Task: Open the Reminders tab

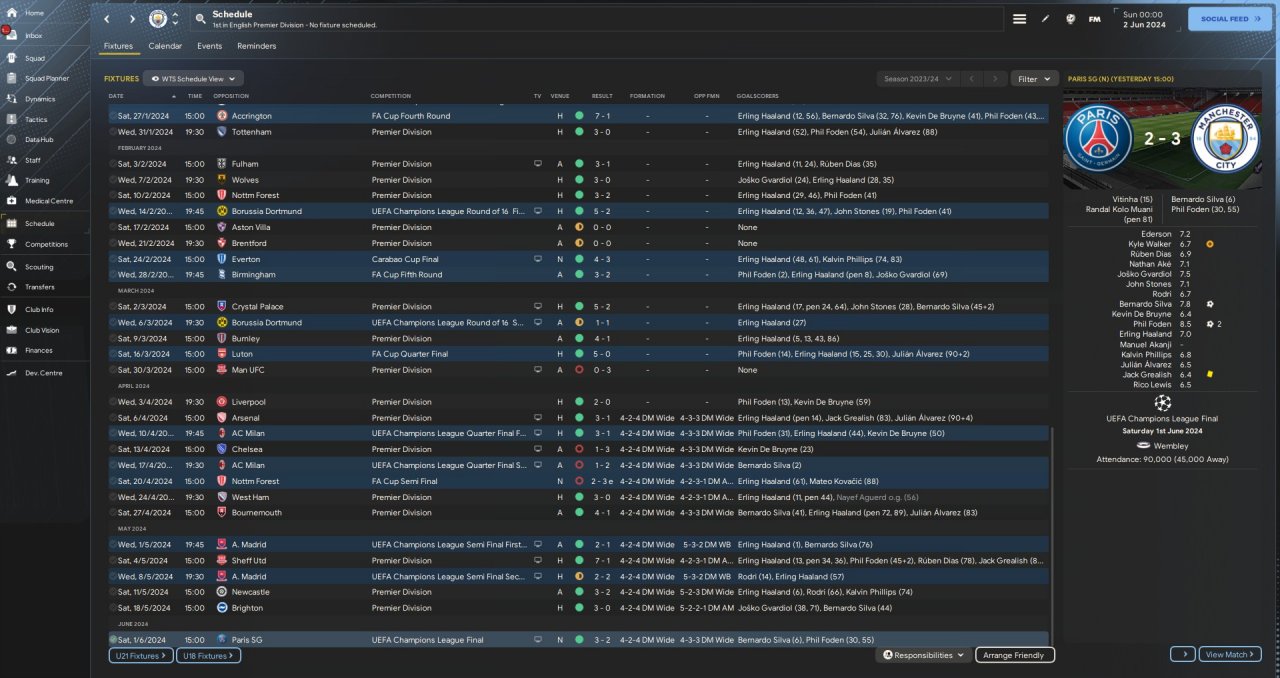Action: (x=257, y=46)
